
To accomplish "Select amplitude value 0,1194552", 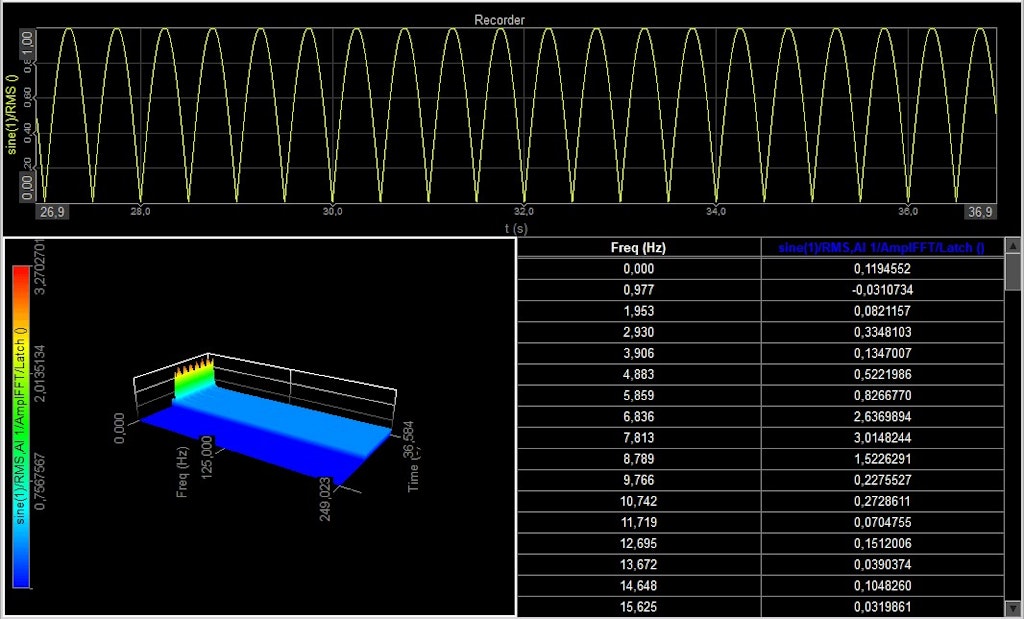I will point(882,268).
